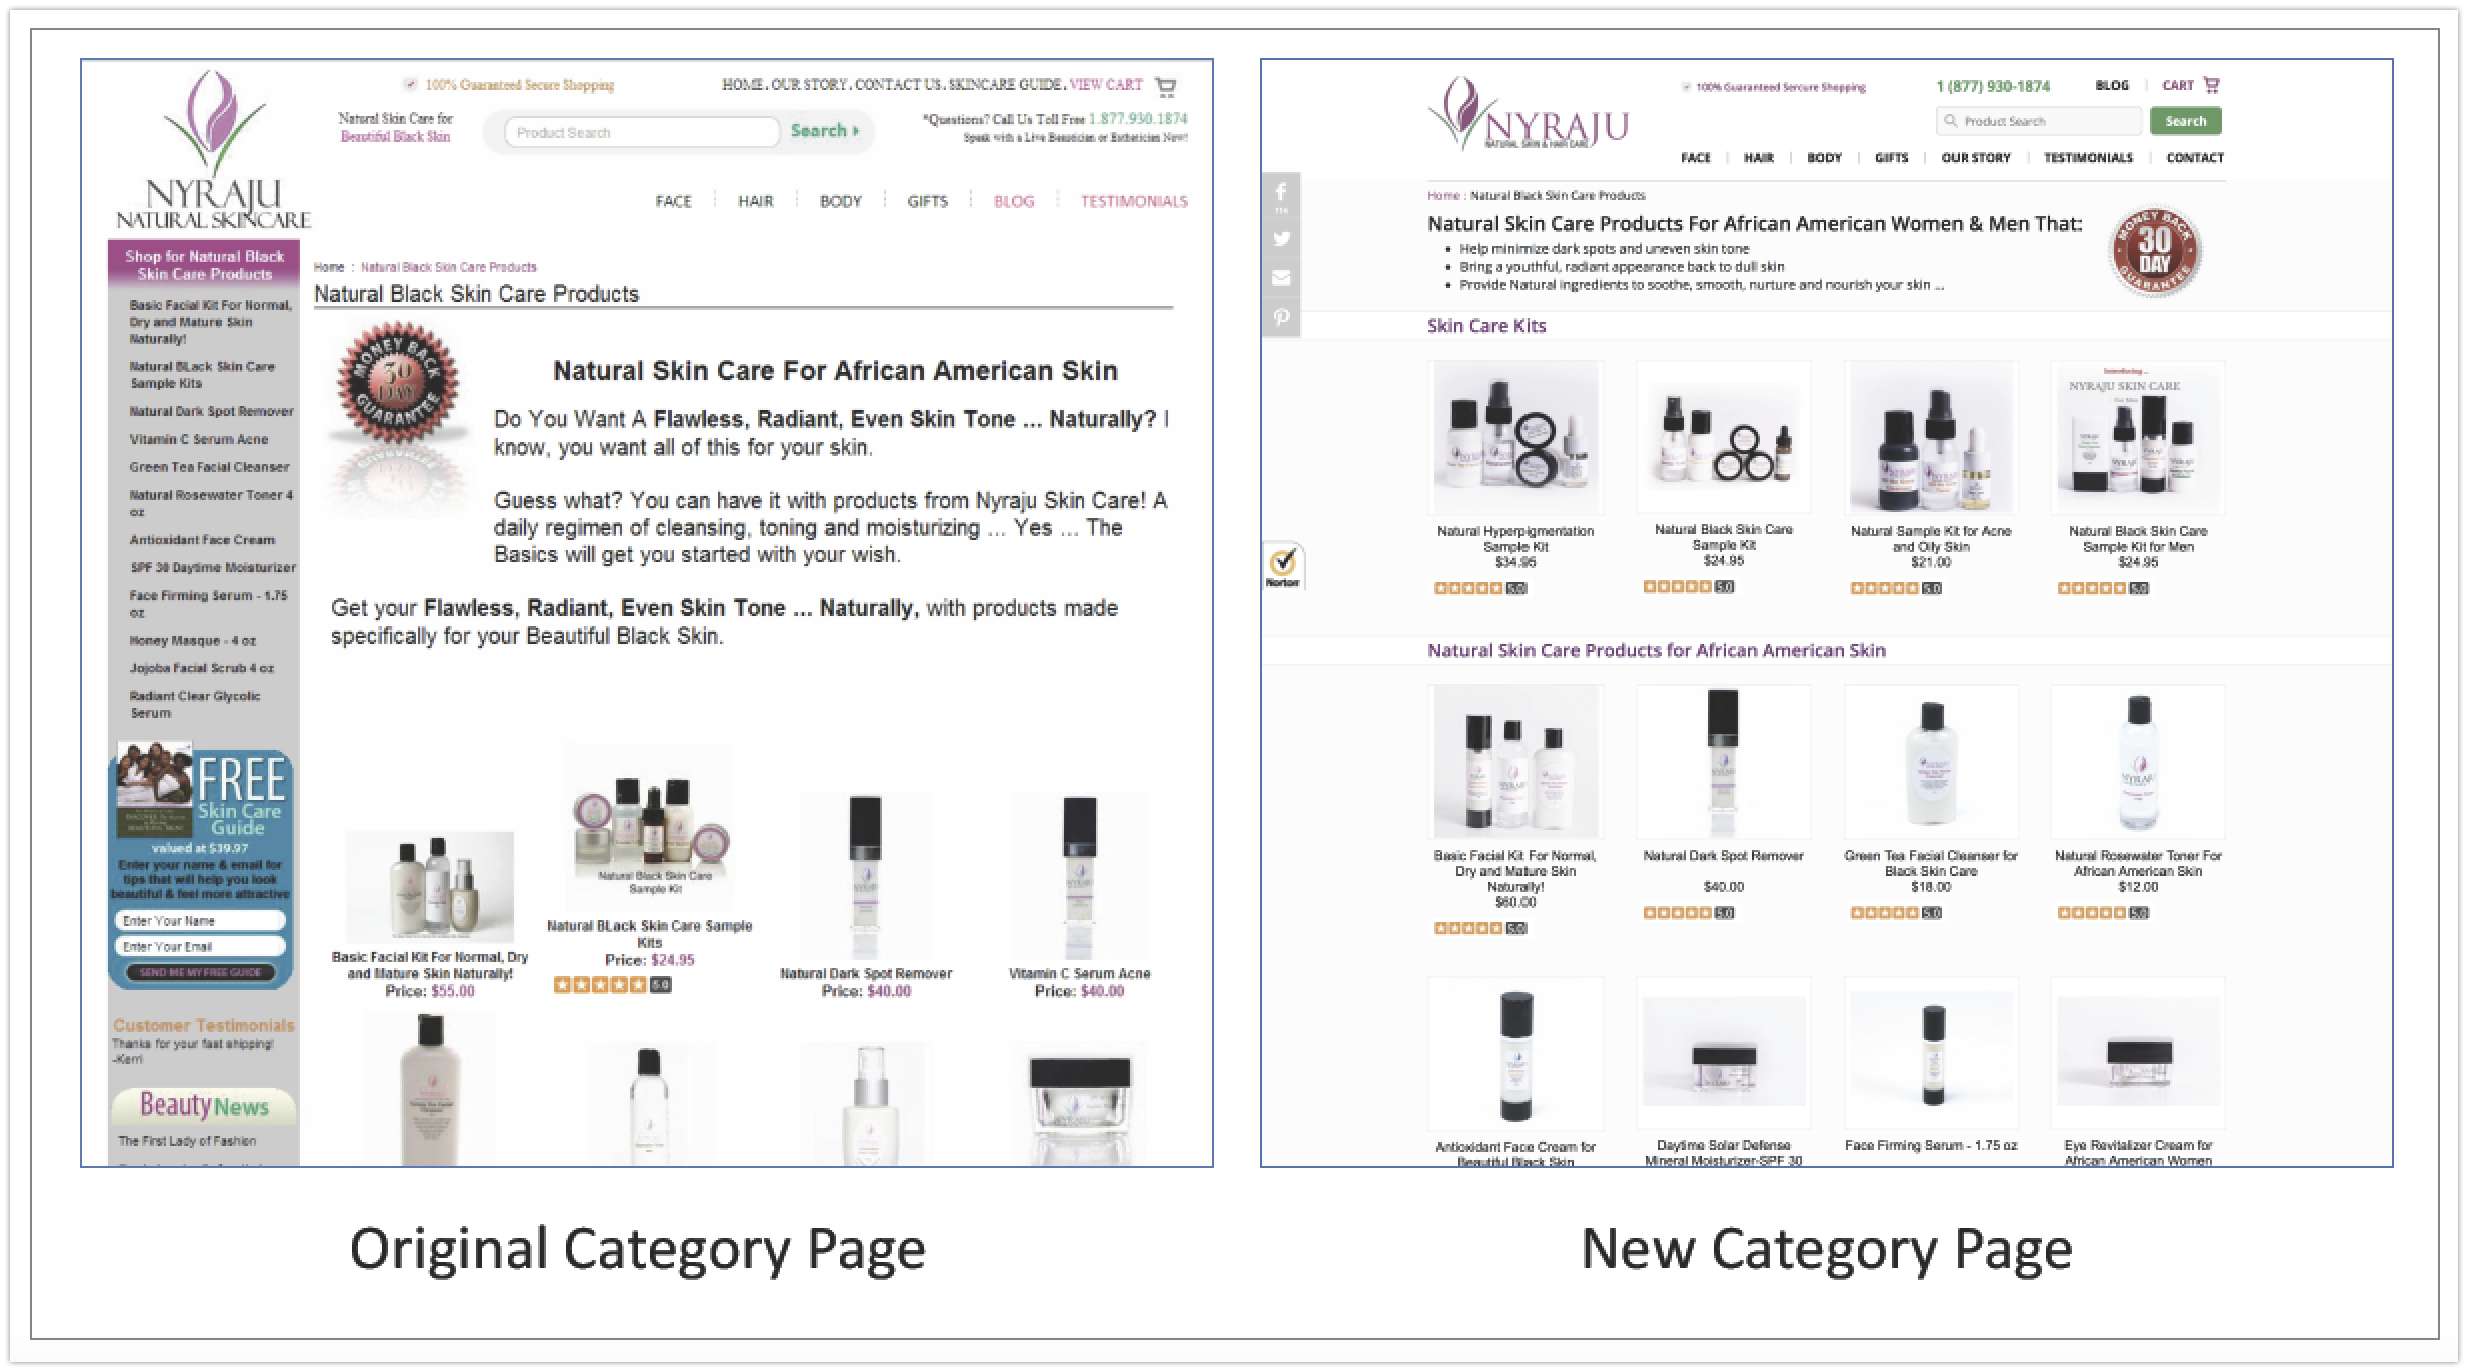Click the Twitter share icon
Screen dimensions: 2468x1372
[x=1281, y=239]
